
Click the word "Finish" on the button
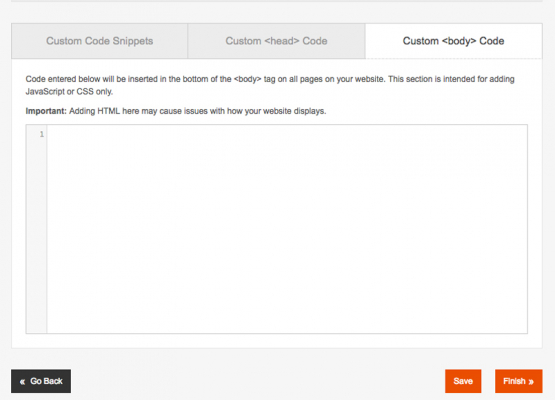pyautogui.click(x=514, y=381)
